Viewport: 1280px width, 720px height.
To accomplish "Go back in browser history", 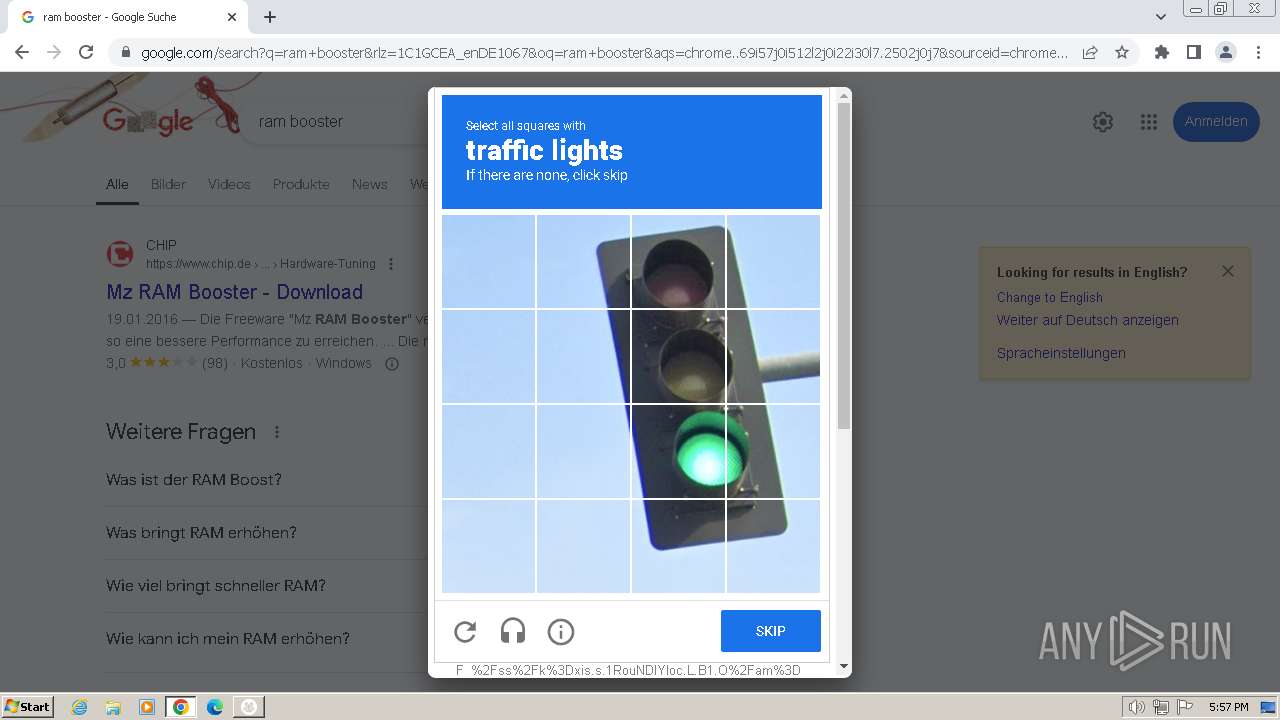I will (22, 52).
